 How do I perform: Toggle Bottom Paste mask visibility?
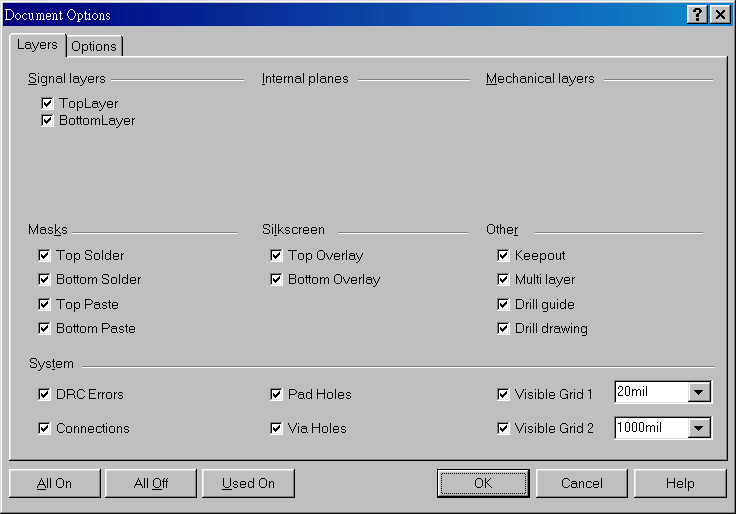tap(44, 328)
